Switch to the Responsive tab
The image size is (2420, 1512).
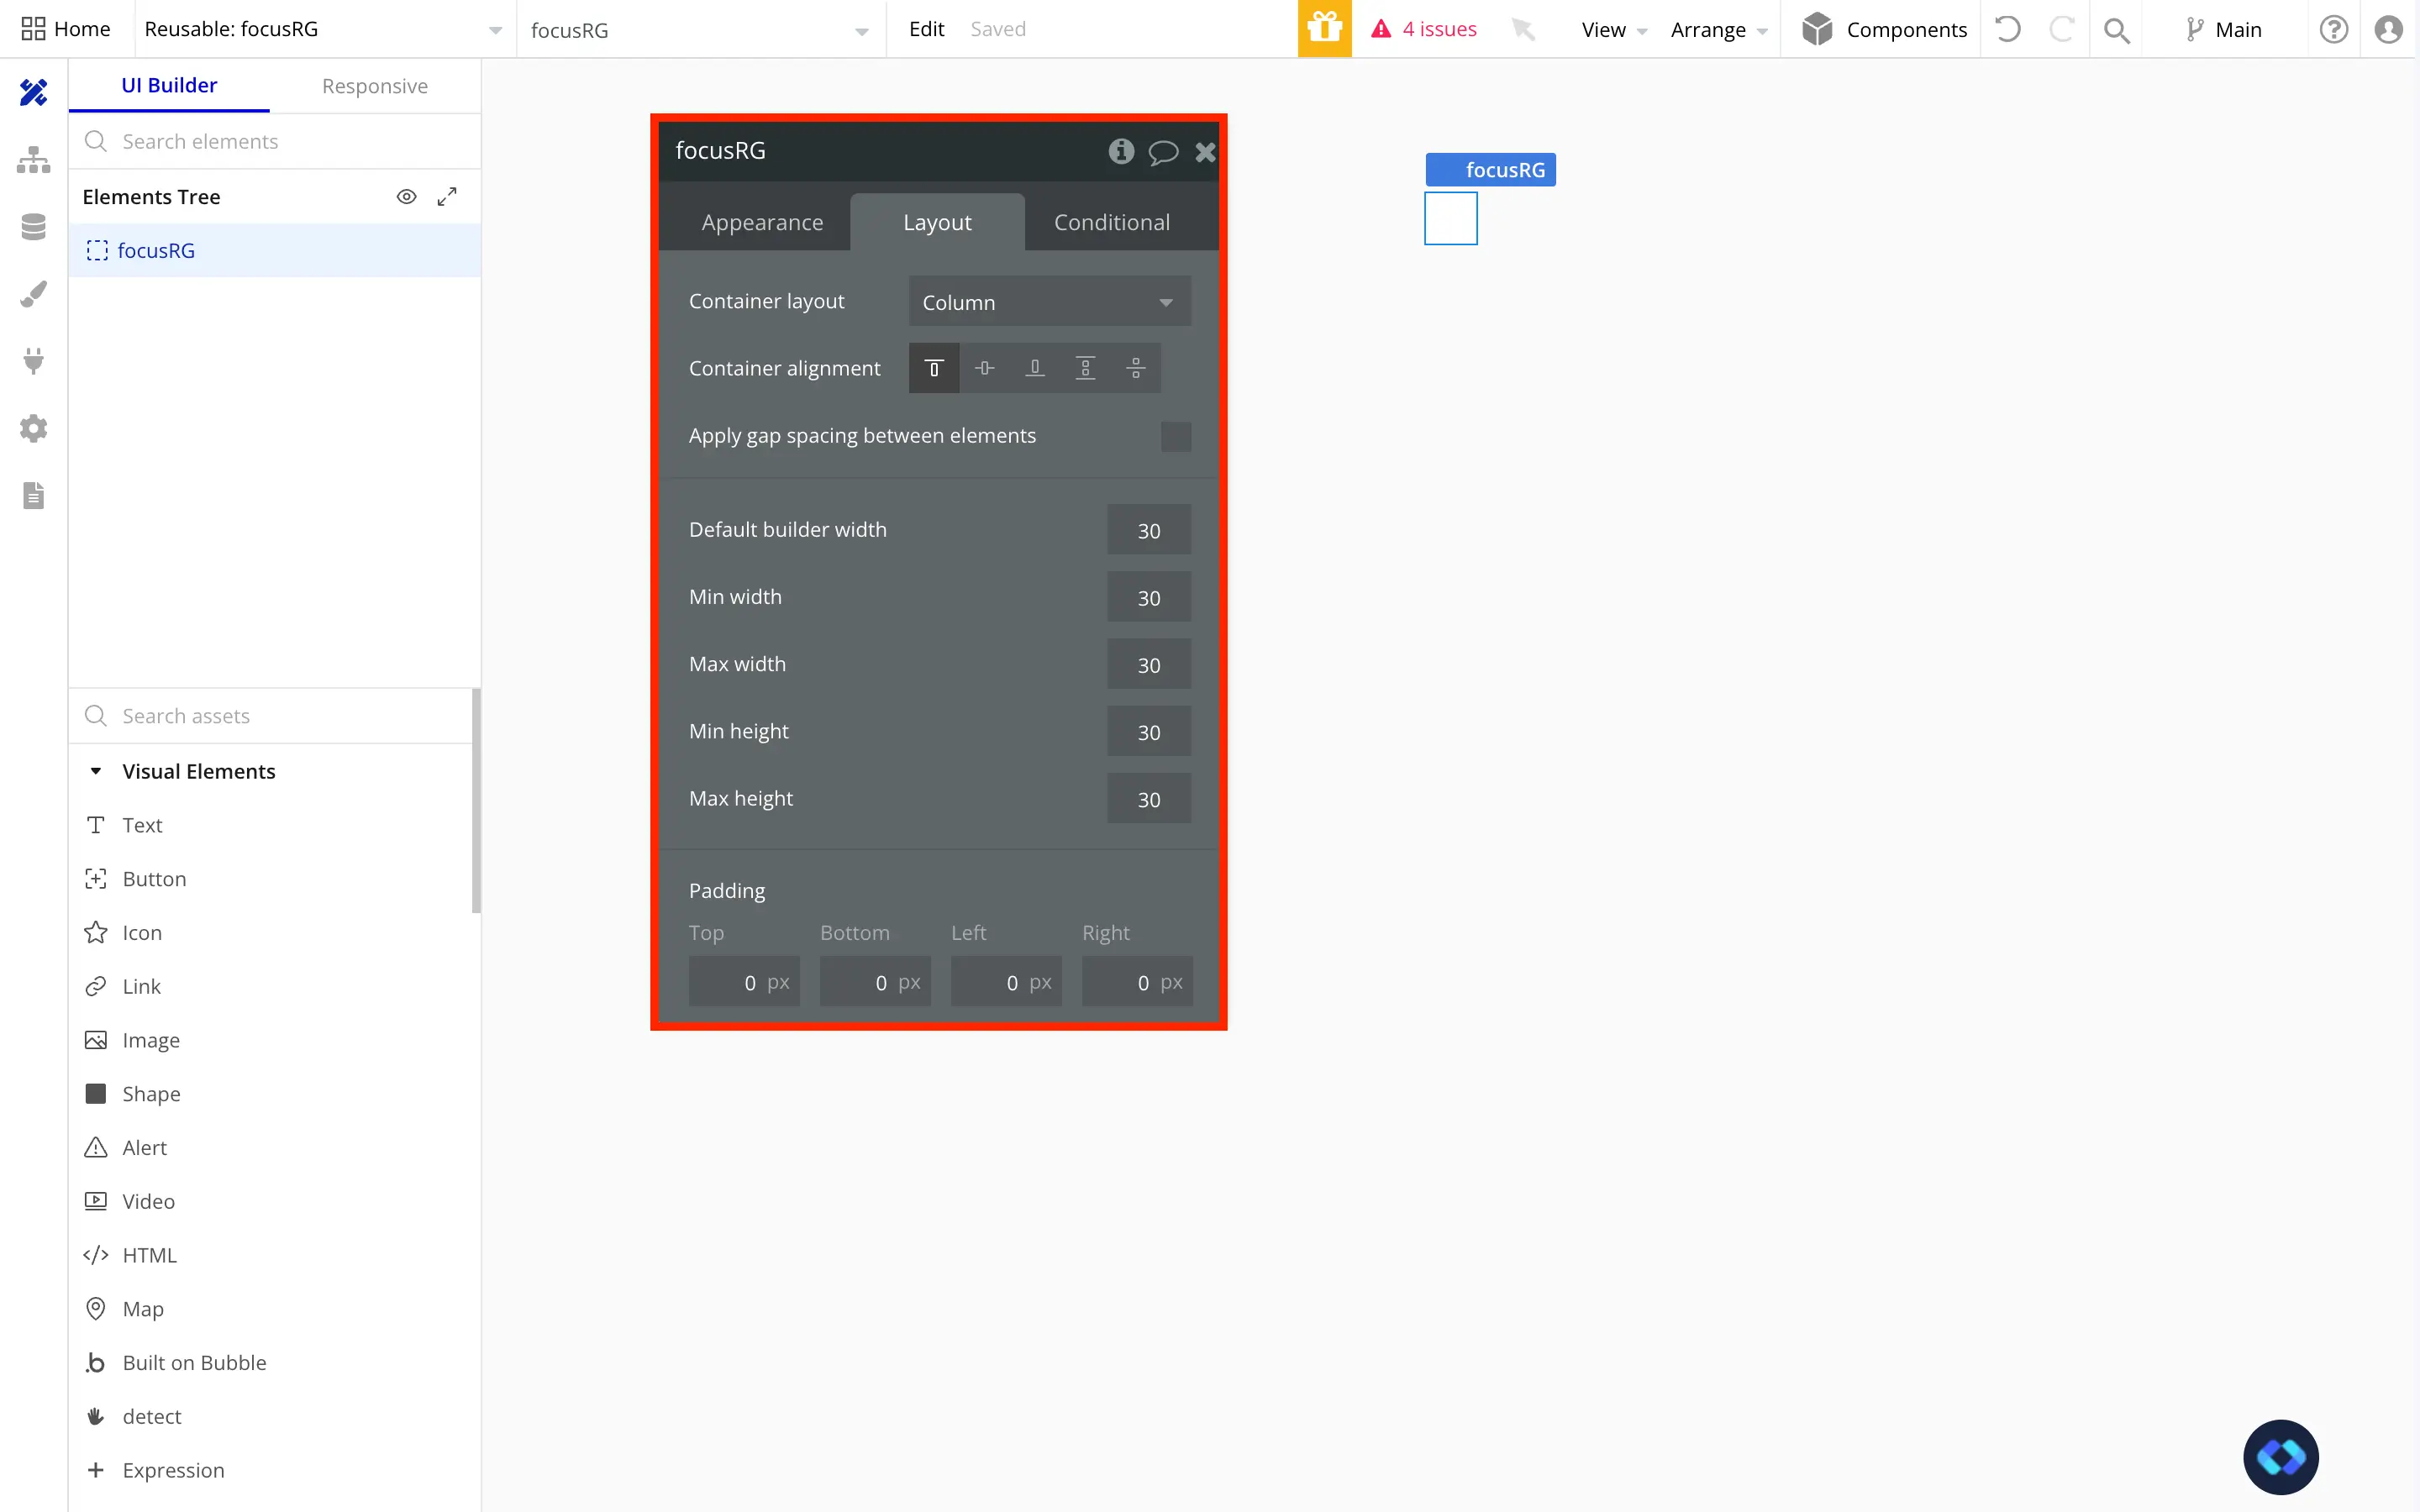pos(374,86)
